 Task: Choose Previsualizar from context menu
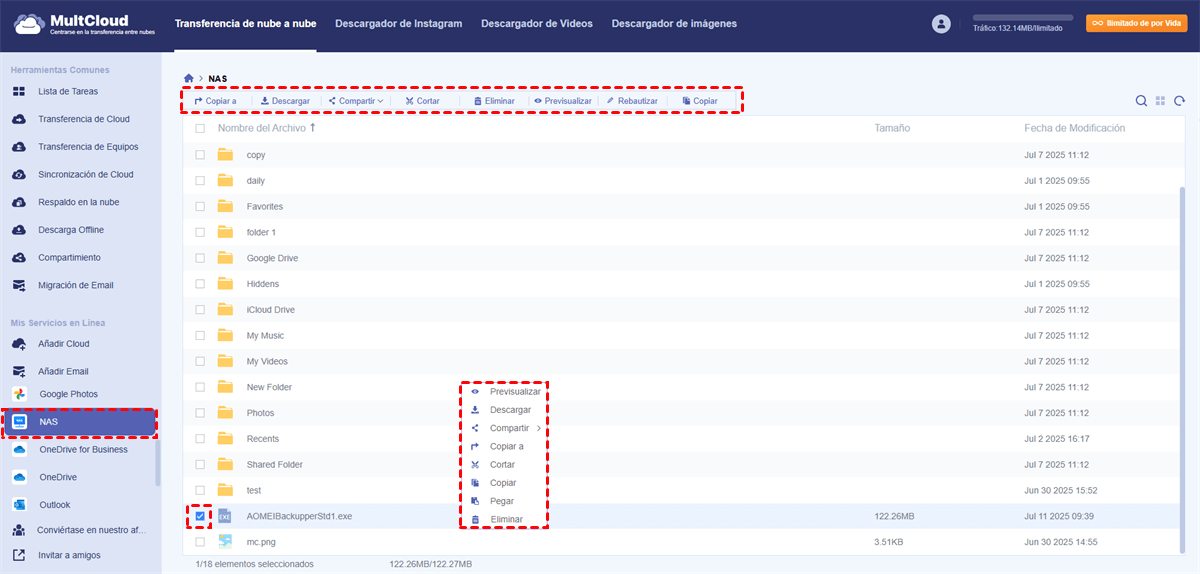coord(504,392)
